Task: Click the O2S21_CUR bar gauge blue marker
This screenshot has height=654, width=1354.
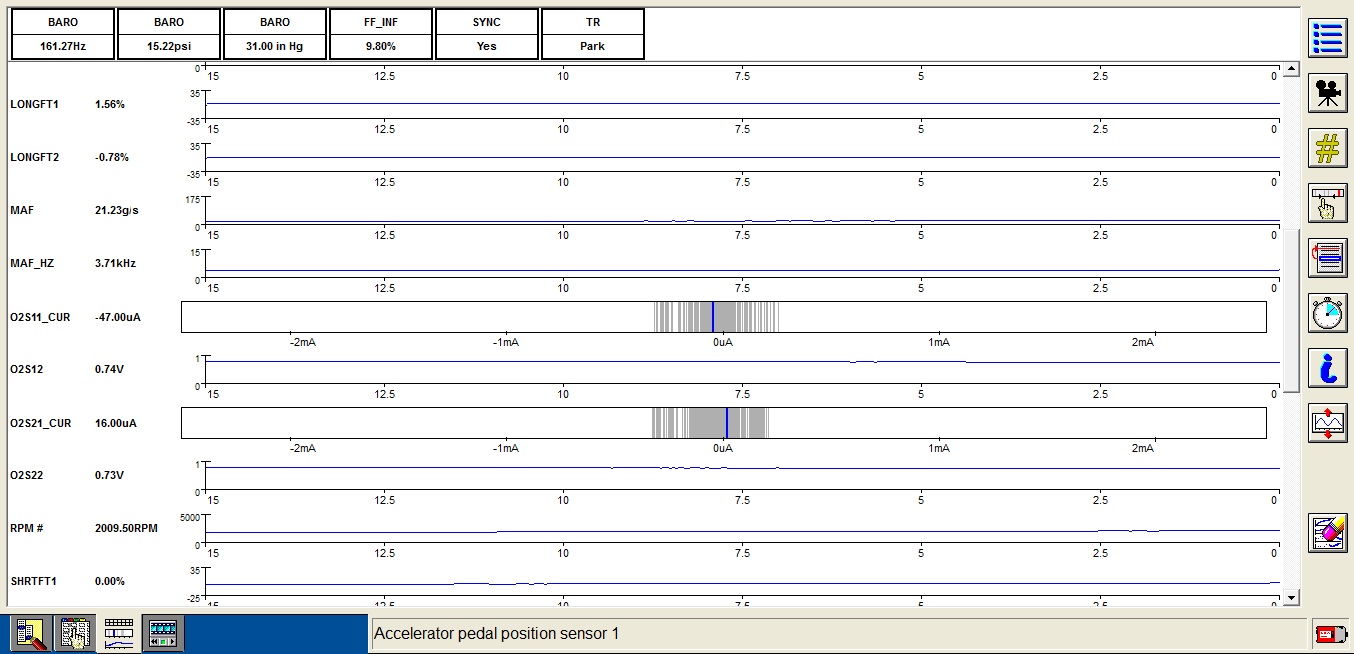Action: coord(727,423)
